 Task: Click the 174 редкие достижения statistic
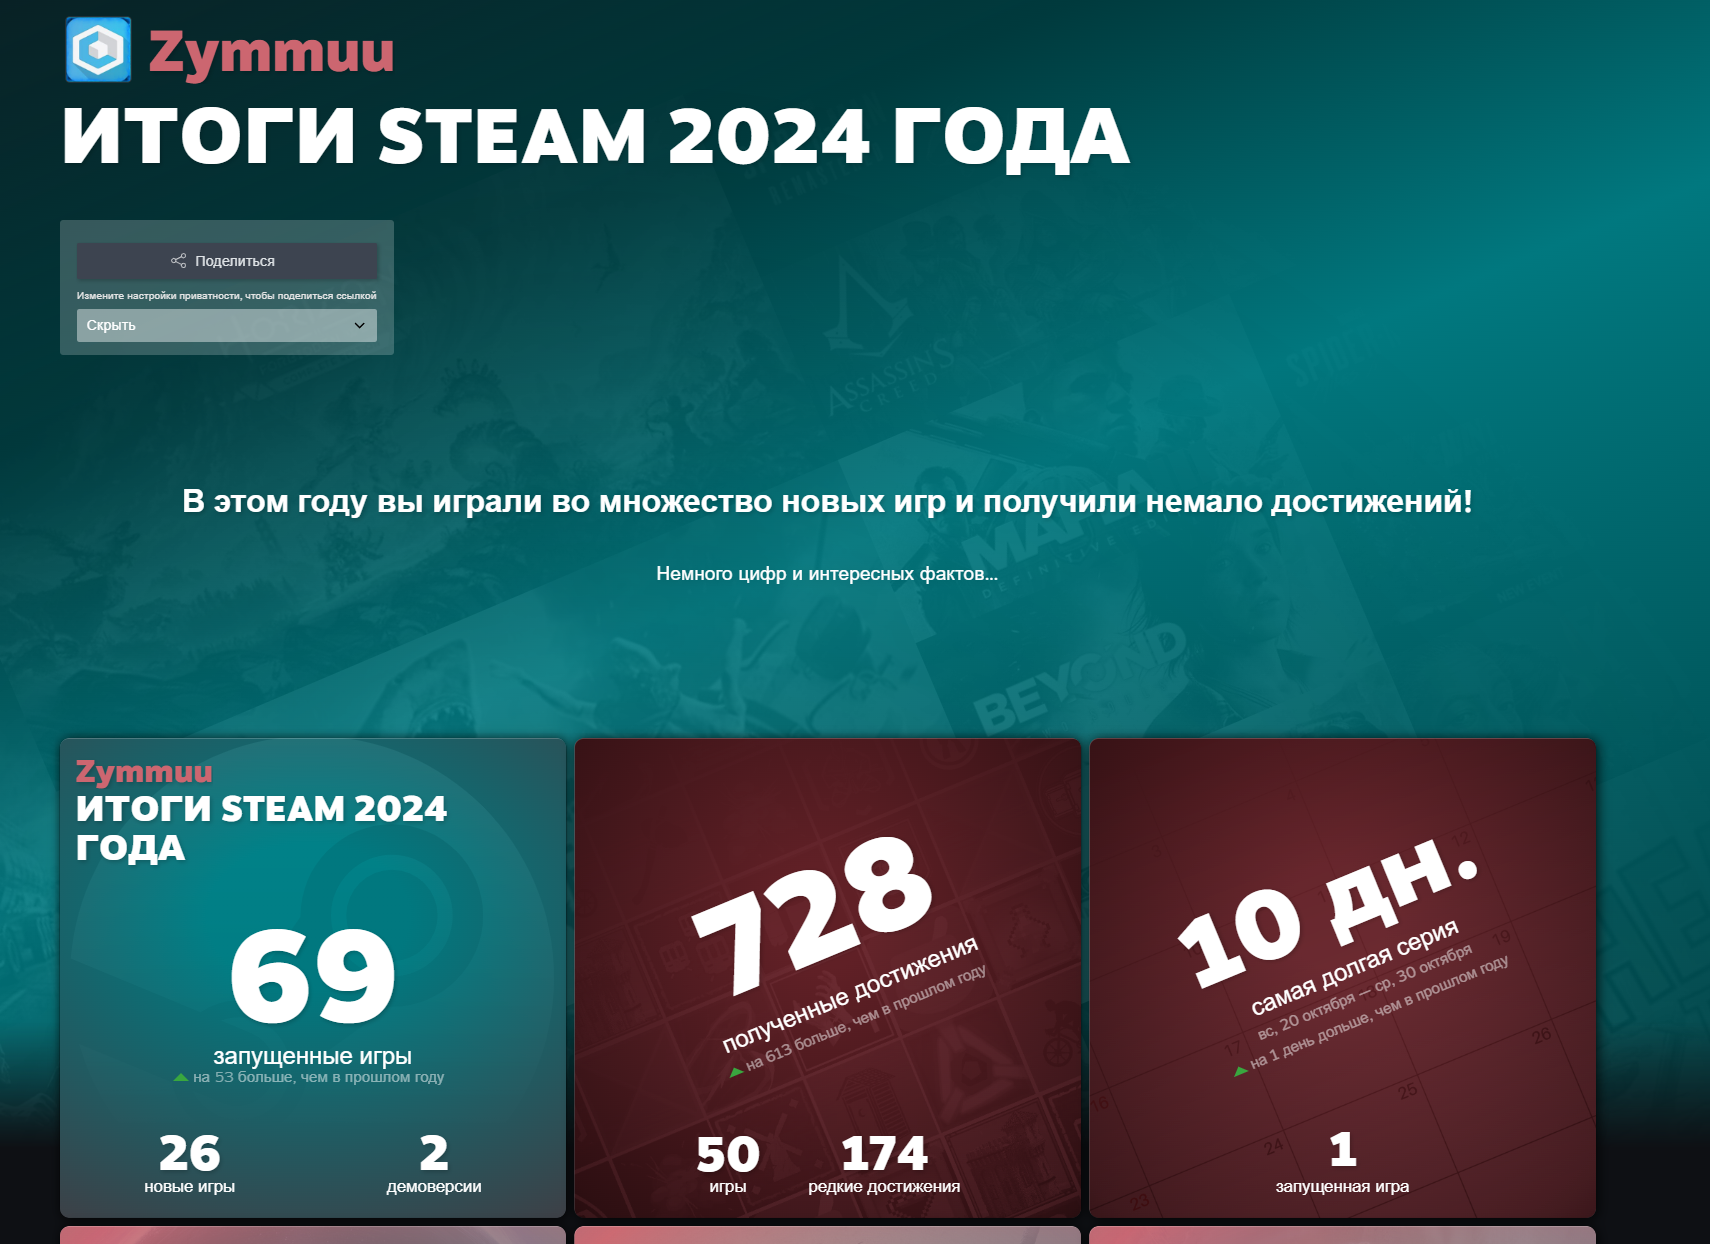point(884,1164)
